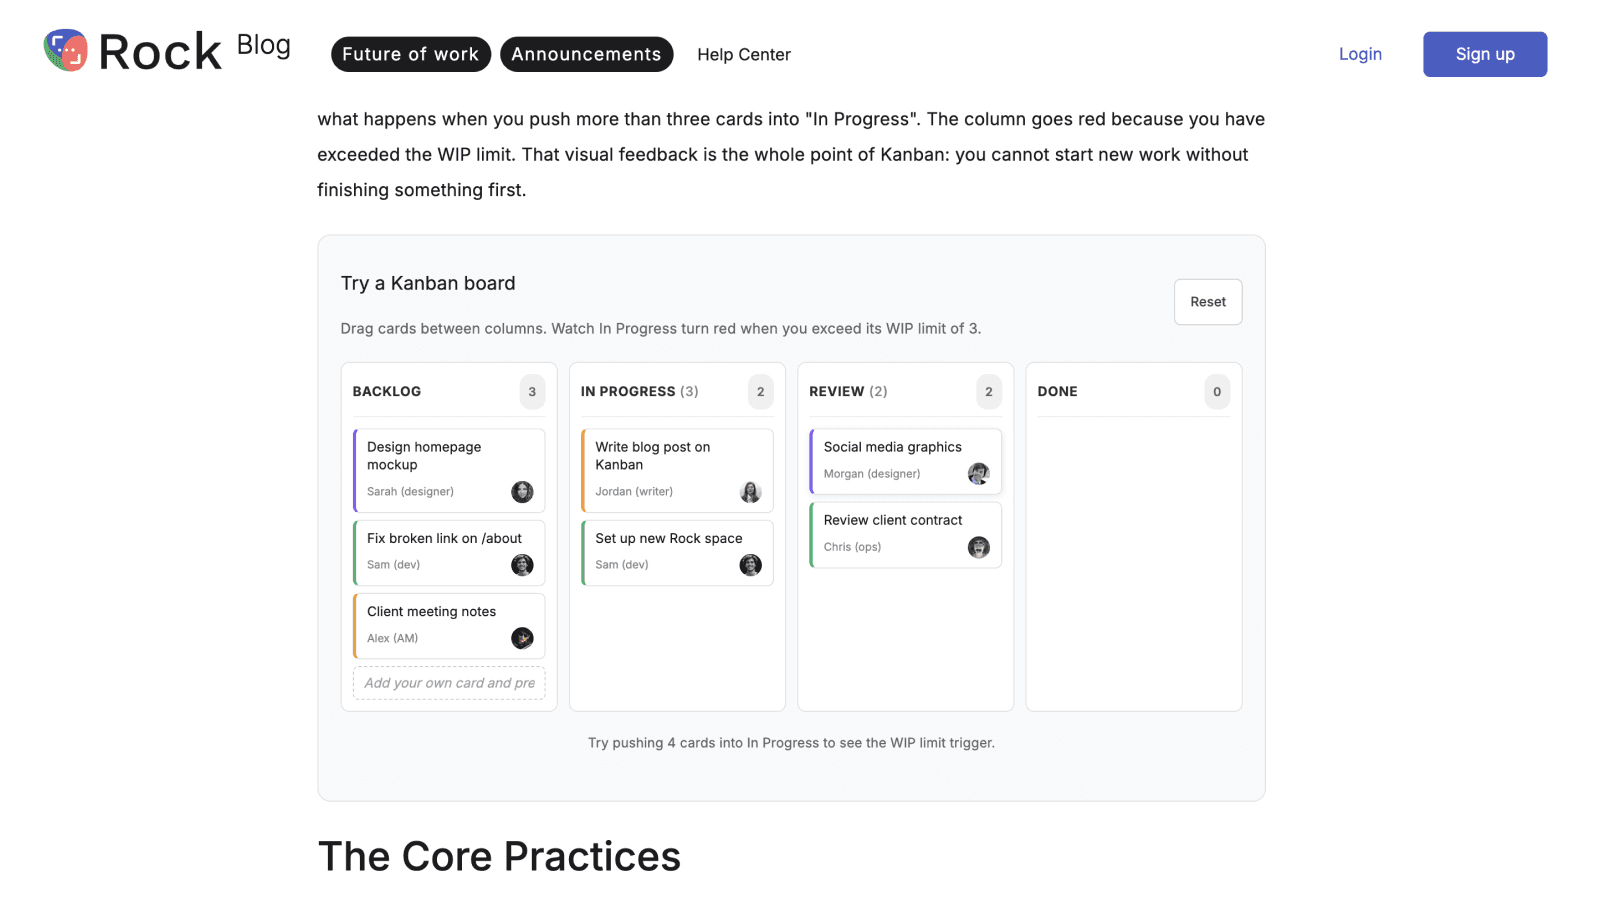The image size is (1600, 900).
Task: Click Sarah's avatar on Design homepage mockup card
Action: click(522, 492)
